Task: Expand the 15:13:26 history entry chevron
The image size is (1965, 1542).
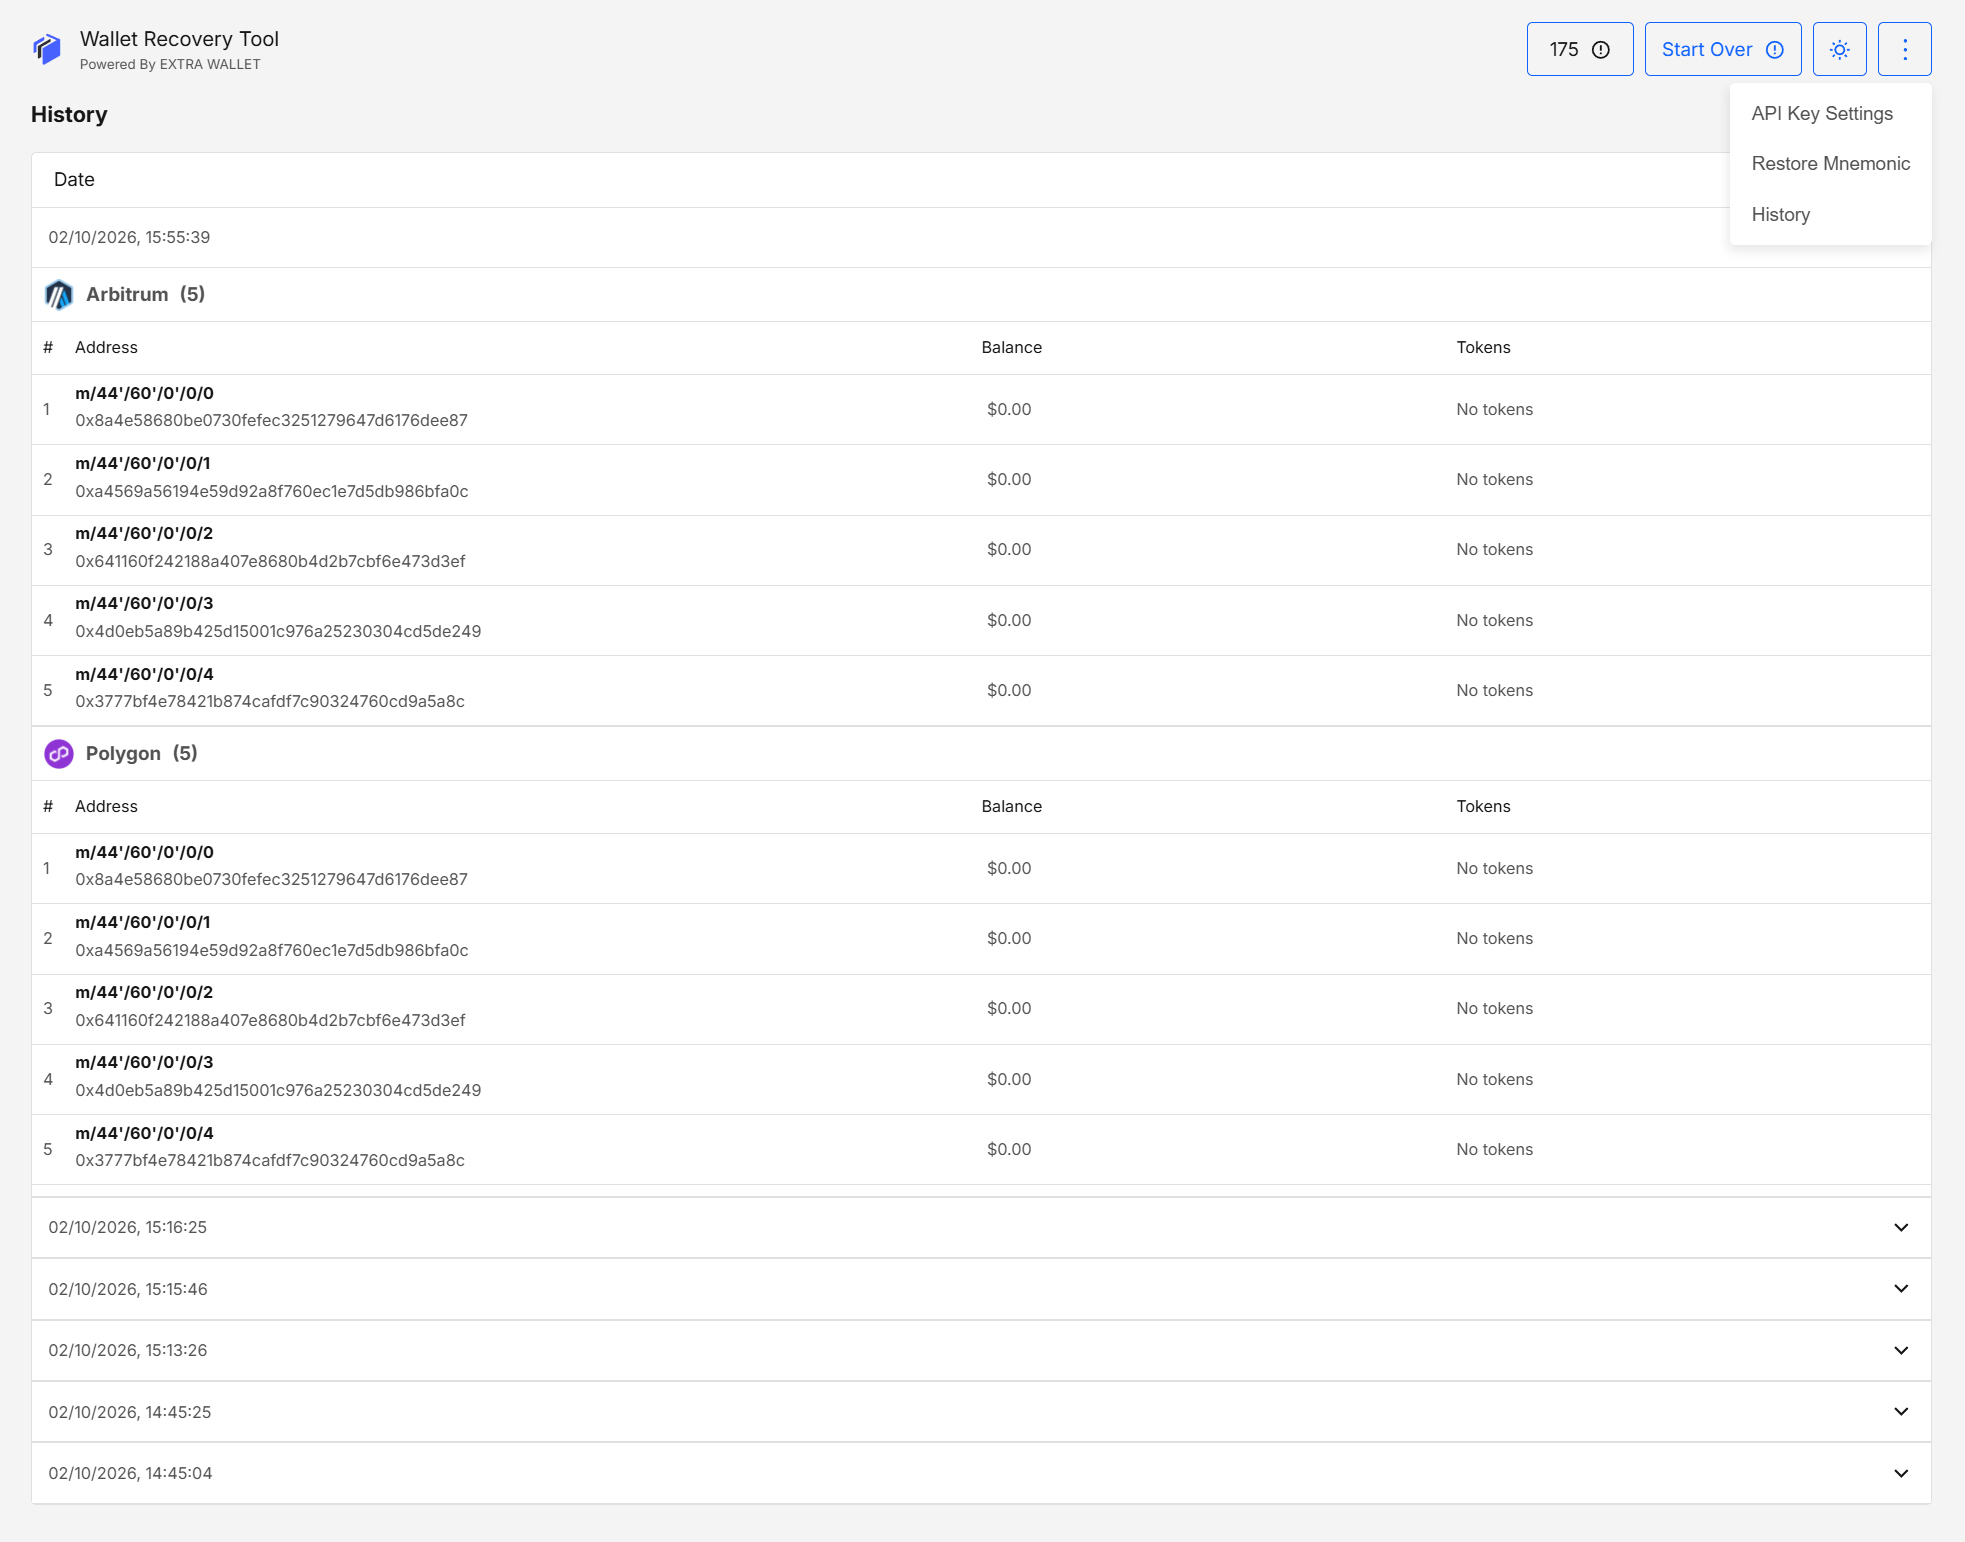Action: click(1901, 1351)
